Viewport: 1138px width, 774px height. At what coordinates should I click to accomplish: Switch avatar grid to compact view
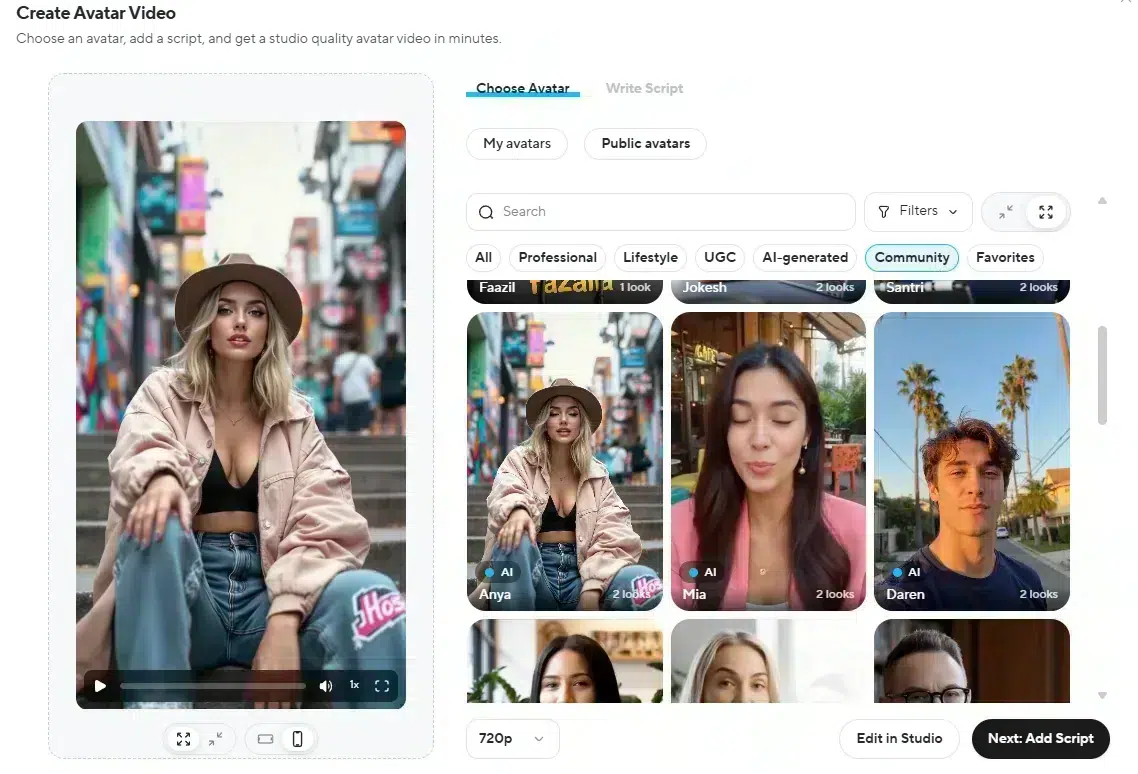pos(1005,212)
